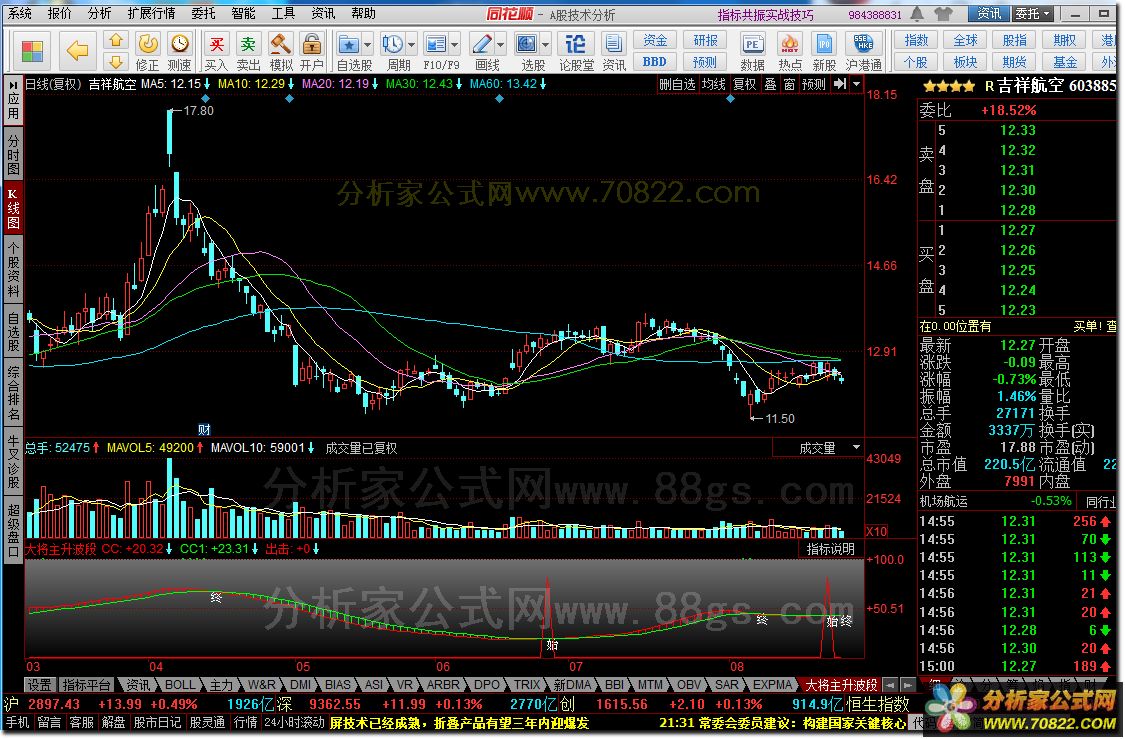Expand the F10/F9 dropdown arrow
Viewport: 1125px width, 739px height.
(x=455, y=44)
